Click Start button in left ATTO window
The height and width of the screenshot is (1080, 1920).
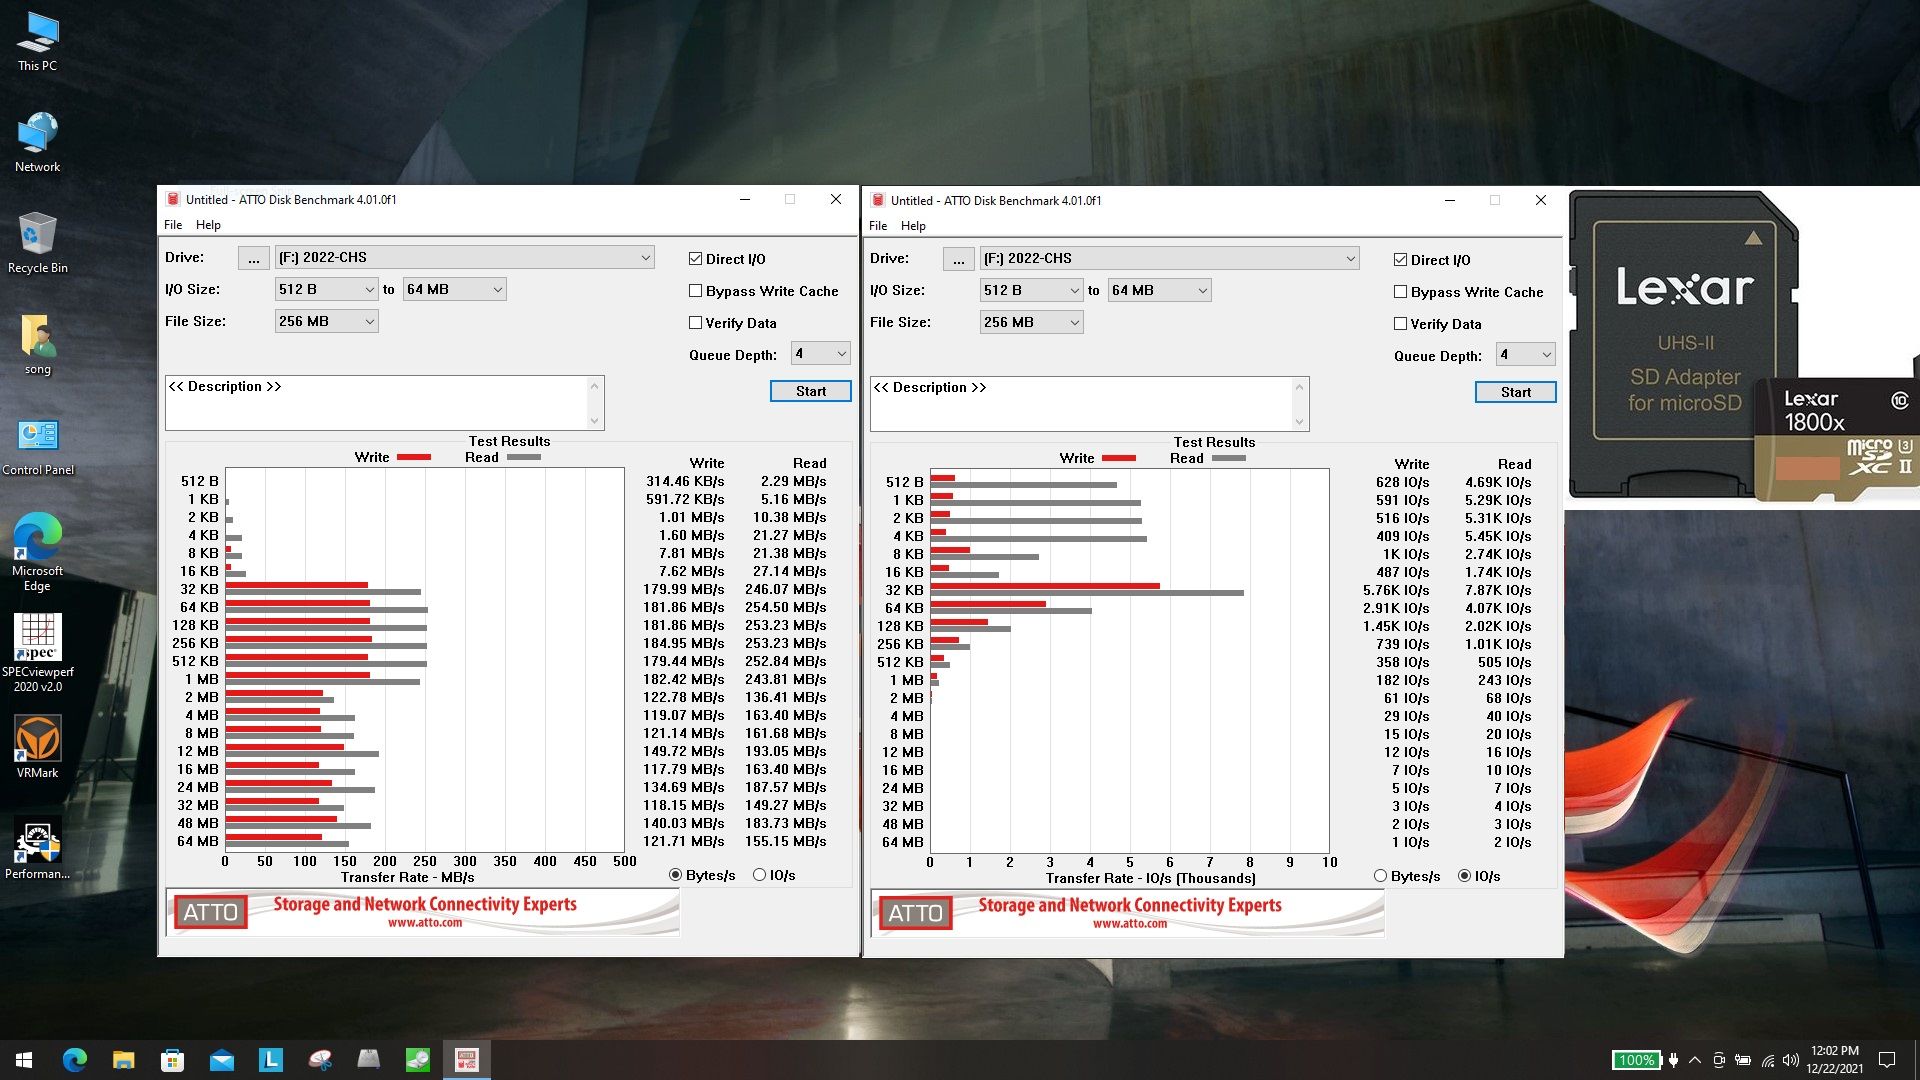pos(811,391)
